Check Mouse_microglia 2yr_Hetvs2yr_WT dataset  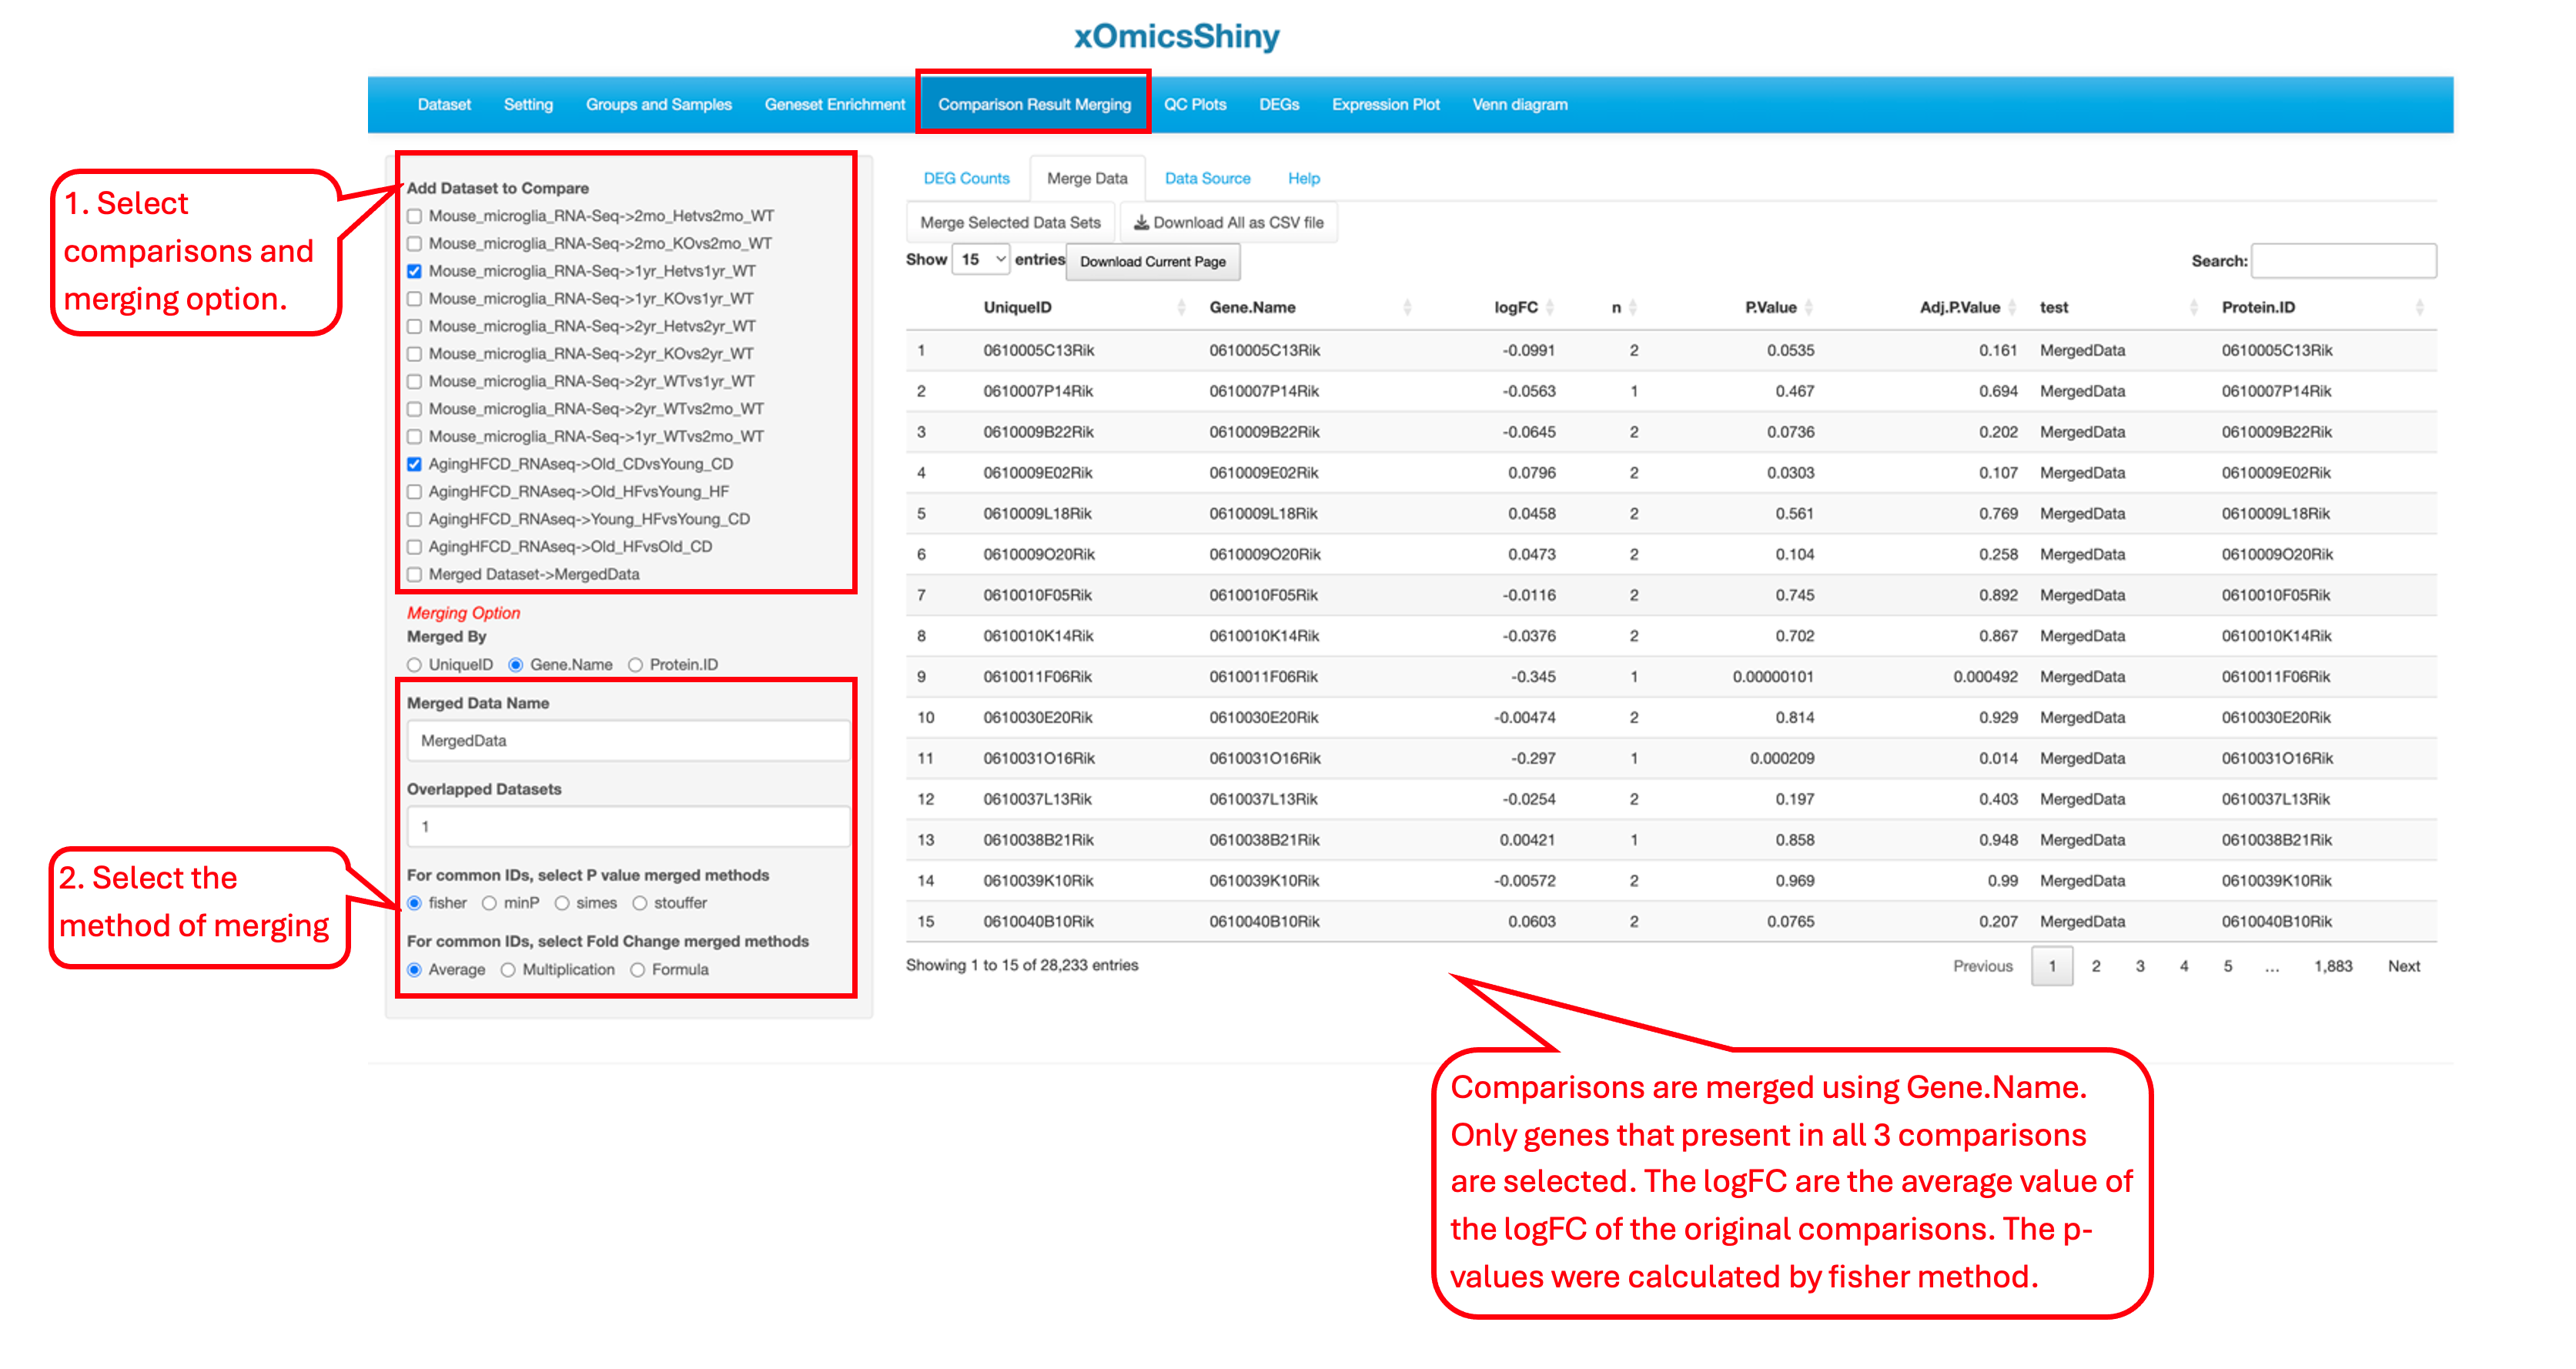coord(414,326)
